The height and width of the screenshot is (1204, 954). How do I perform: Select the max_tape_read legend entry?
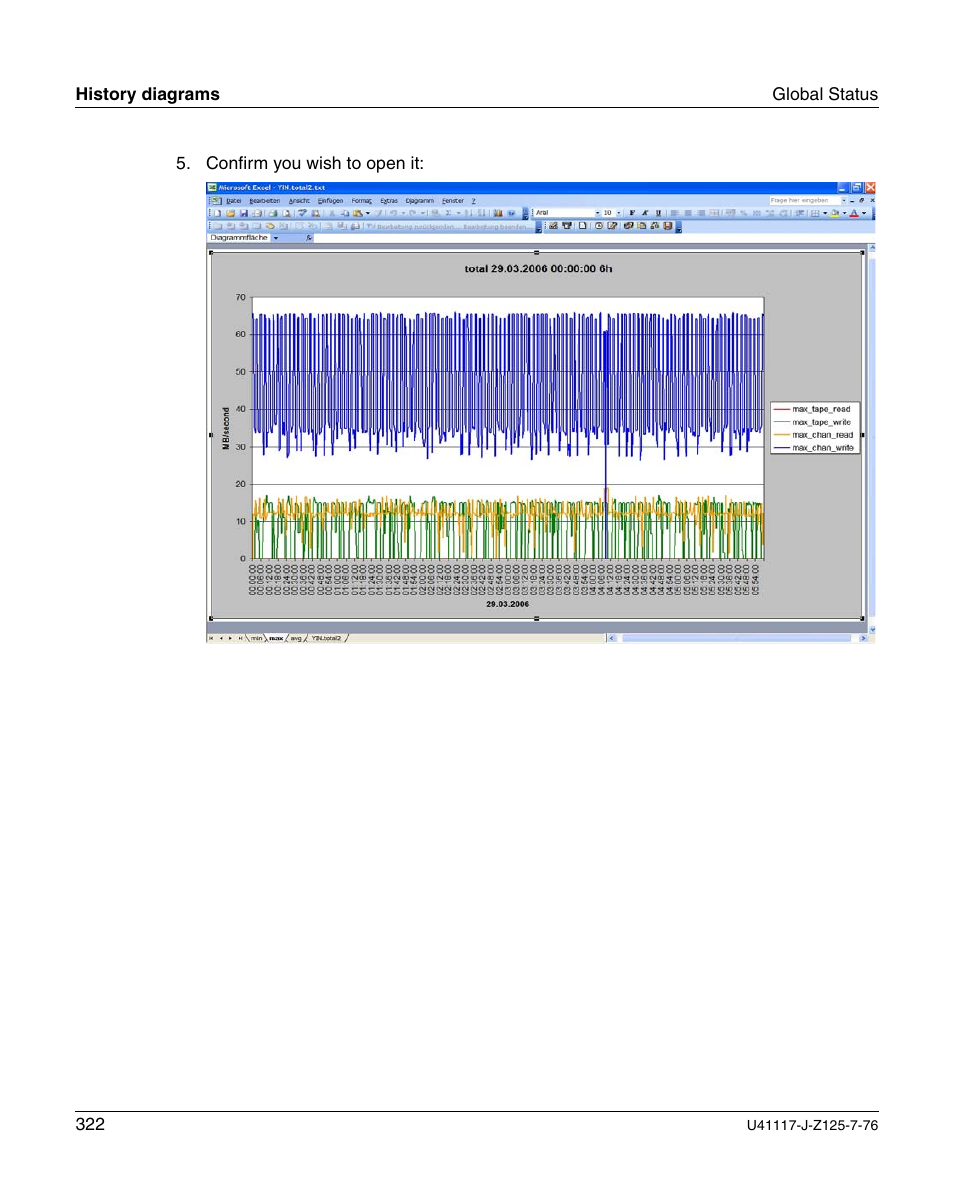(811, 409)
